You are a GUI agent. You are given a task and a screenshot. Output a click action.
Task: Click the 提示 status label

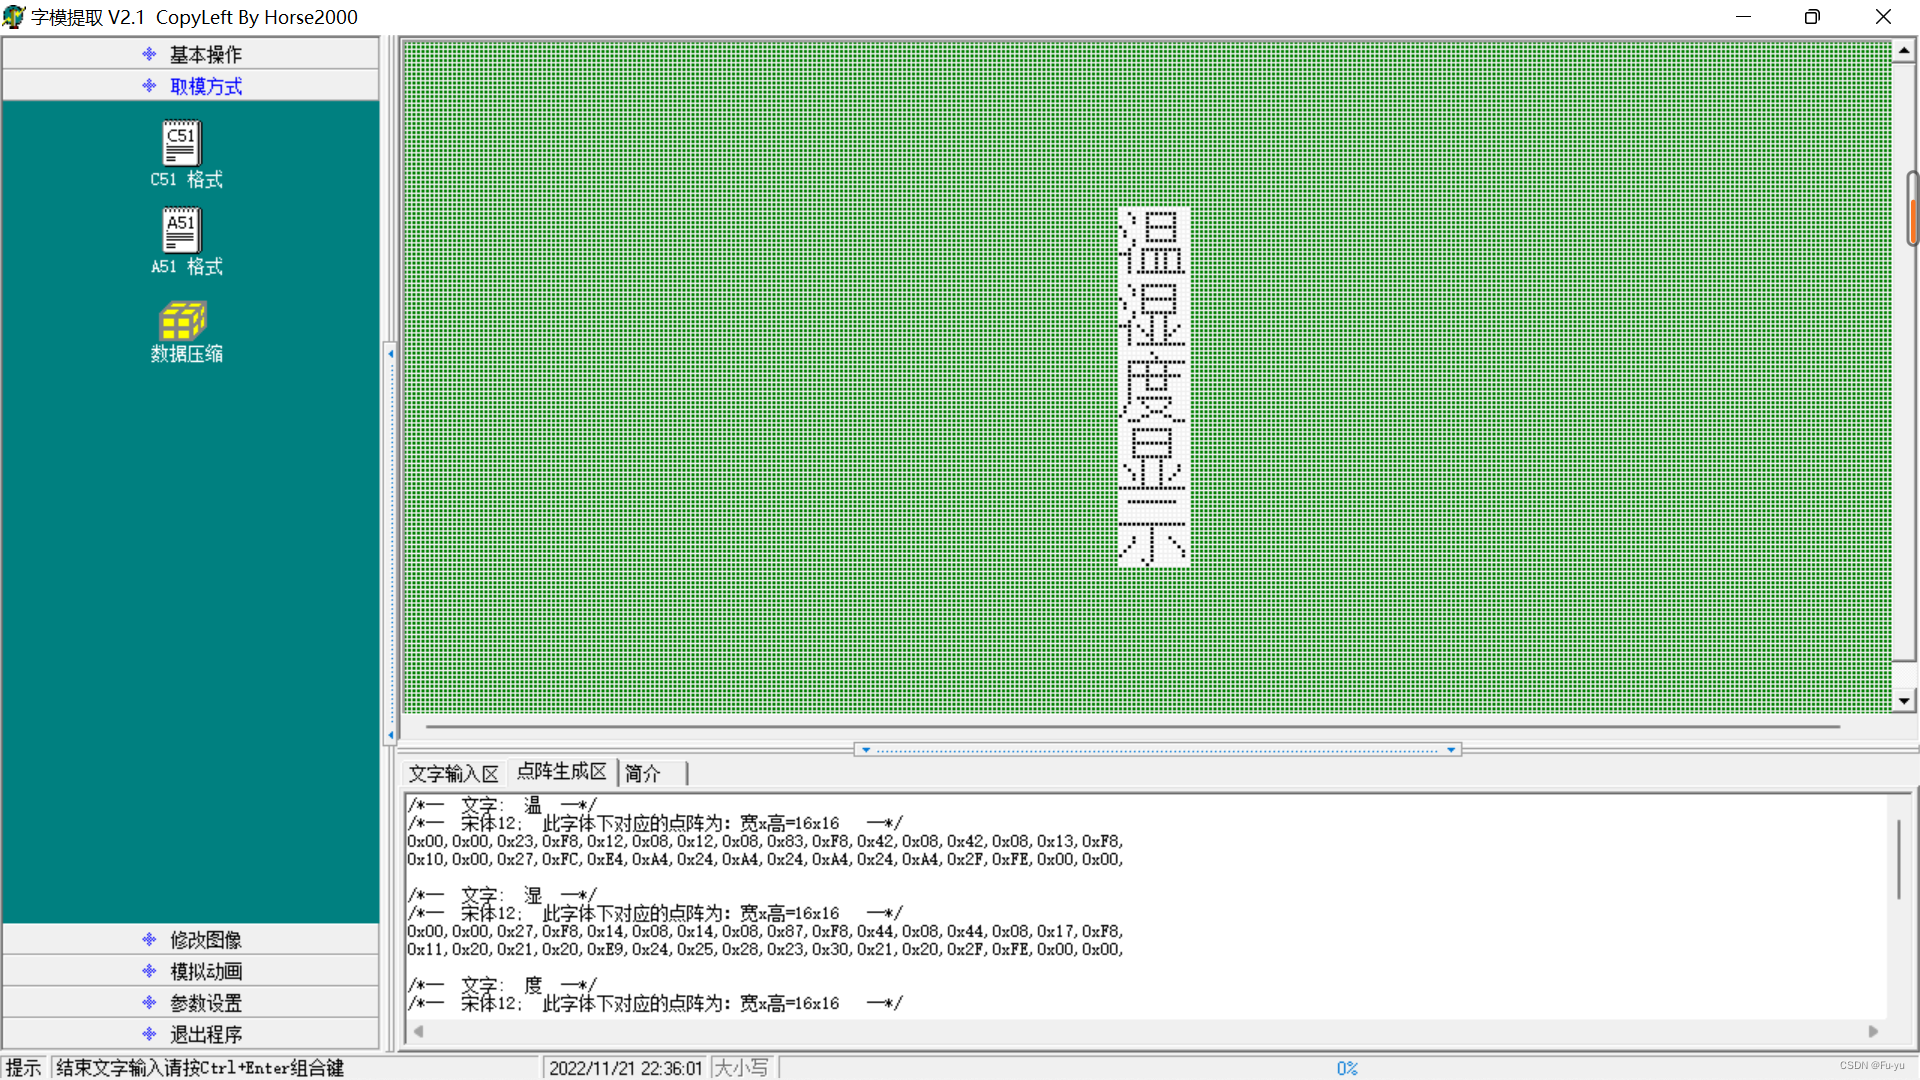pos(24,1068)
